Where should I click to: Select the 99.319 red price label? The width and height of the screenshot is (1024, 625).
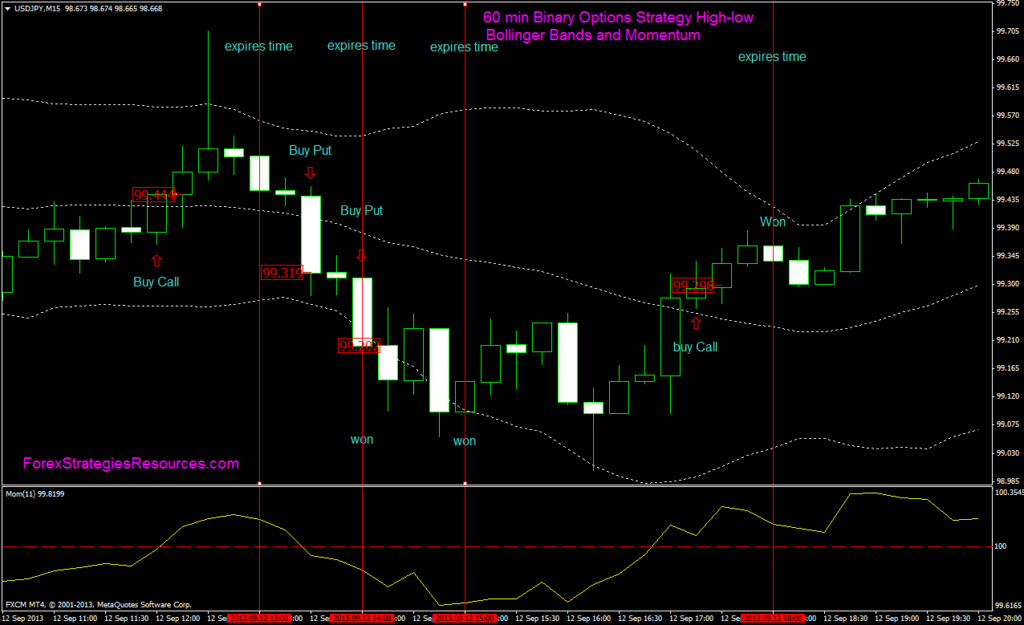tap(281, 272)
